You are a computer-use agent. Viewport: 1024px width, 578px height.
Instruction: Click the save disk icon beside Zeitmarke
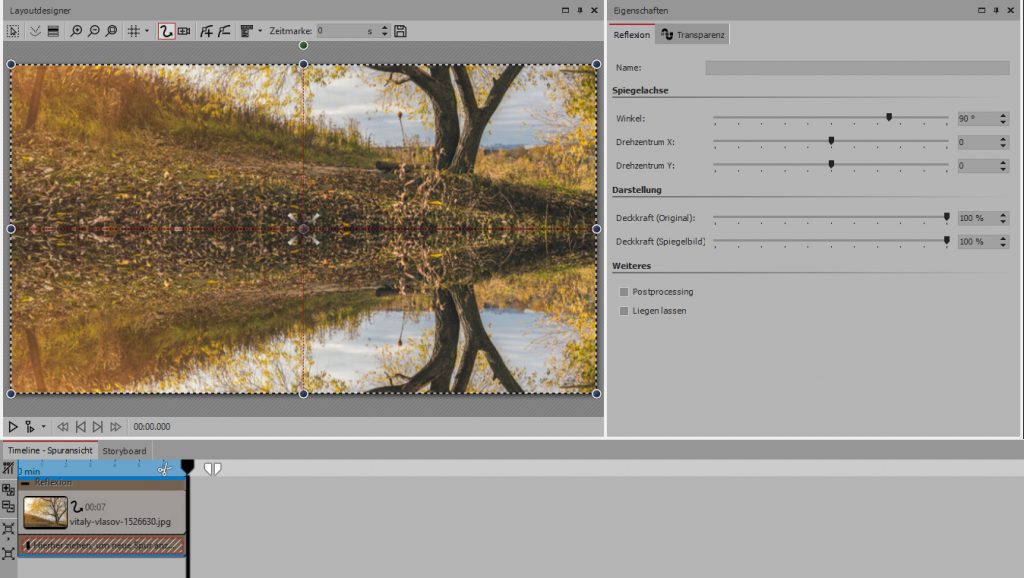pos(400,32)
